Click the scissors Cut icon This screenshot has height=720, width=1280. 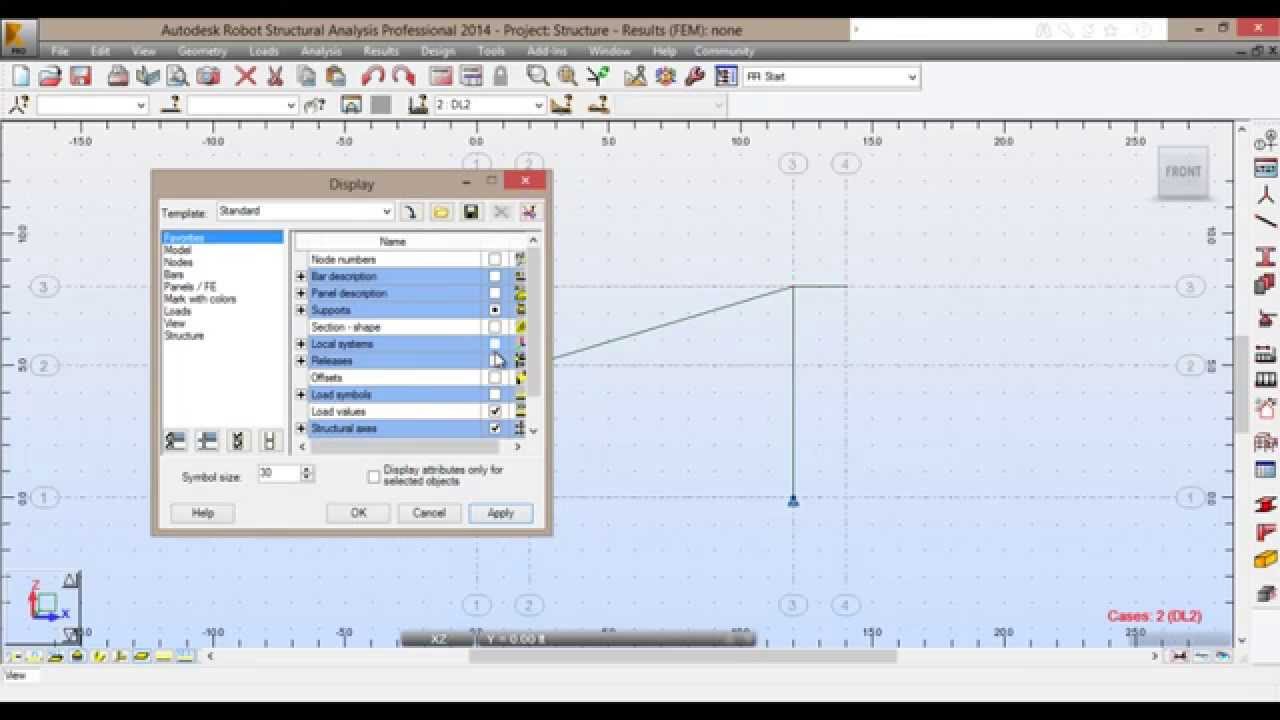tap(275, 76)
